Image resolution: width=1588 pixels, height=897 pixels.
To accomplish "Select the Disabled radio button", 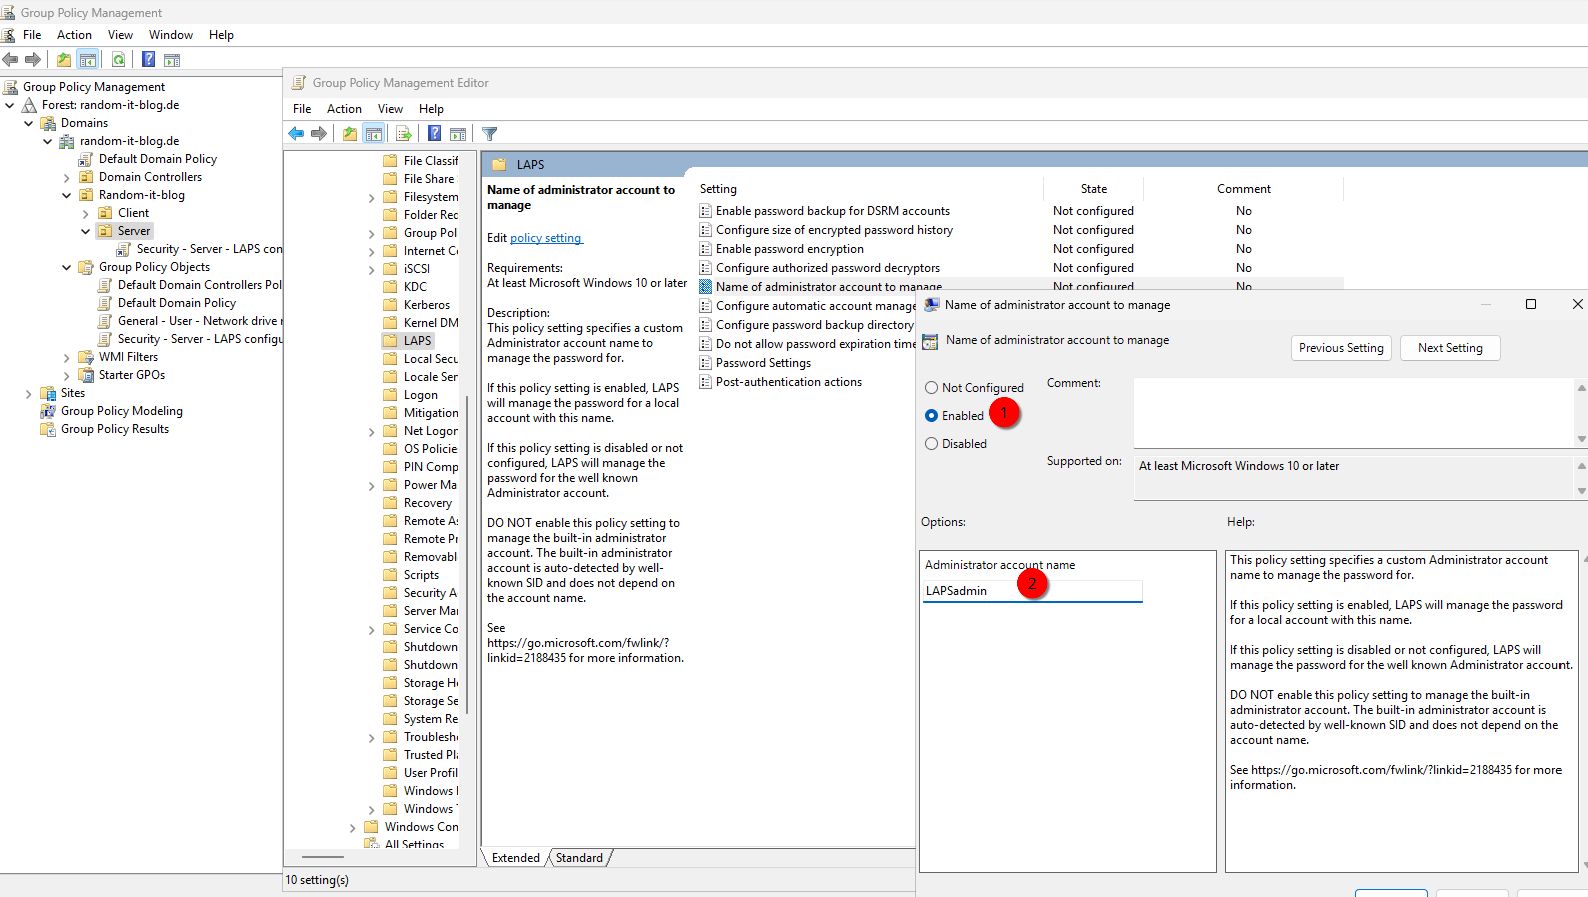I will [x=931, y=444].
